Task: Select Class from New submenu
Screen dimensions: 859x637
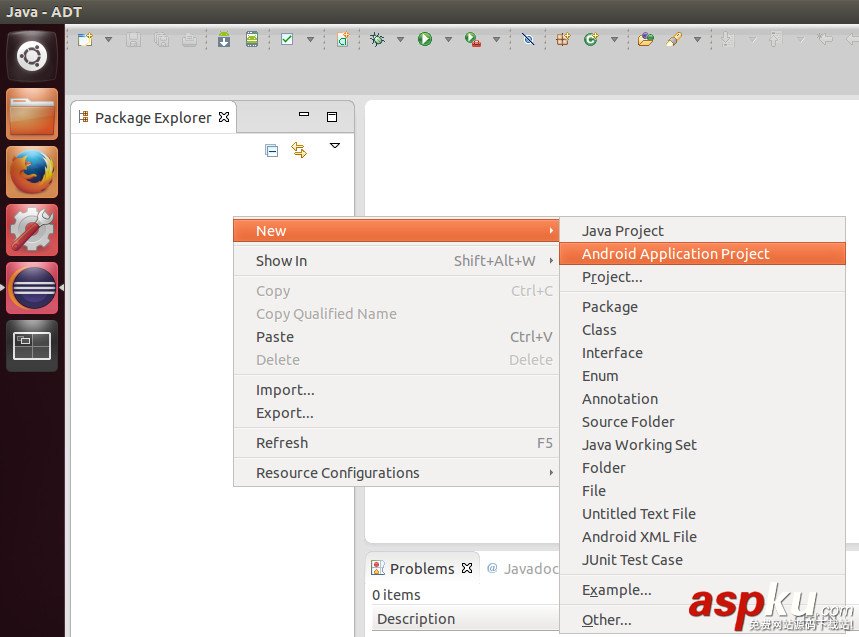Action: pos(702,330)
